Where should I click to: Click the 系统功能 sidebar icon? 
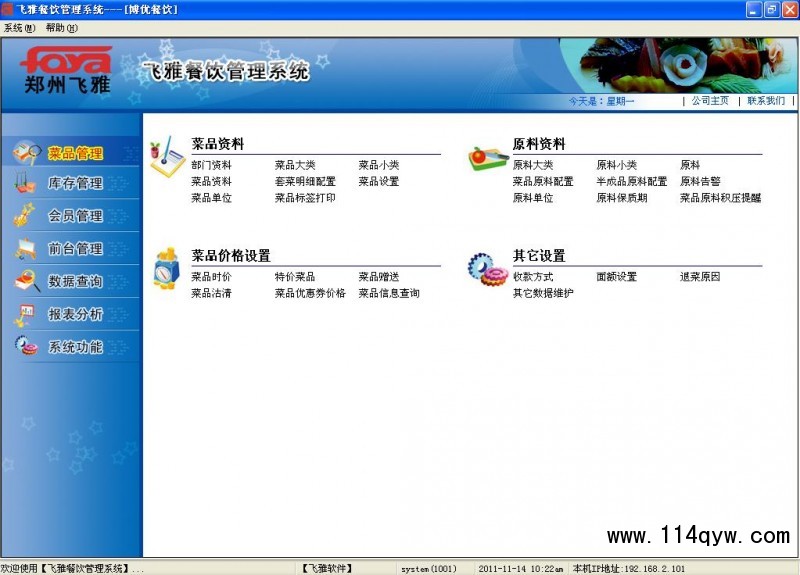26,346
